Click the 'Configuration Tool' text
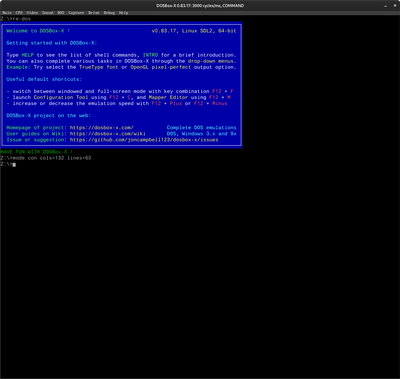Viewport: 400px width, 379px height. [x=61, y=97]
